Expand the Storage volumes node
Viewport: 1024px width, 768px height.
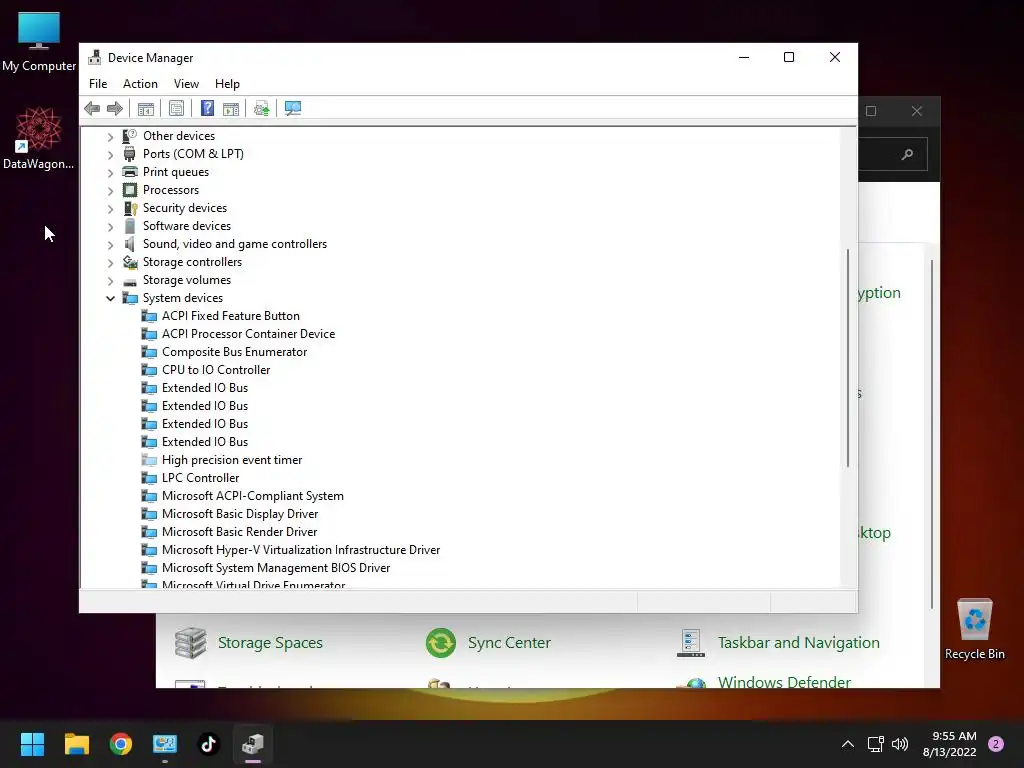[110, 281]
